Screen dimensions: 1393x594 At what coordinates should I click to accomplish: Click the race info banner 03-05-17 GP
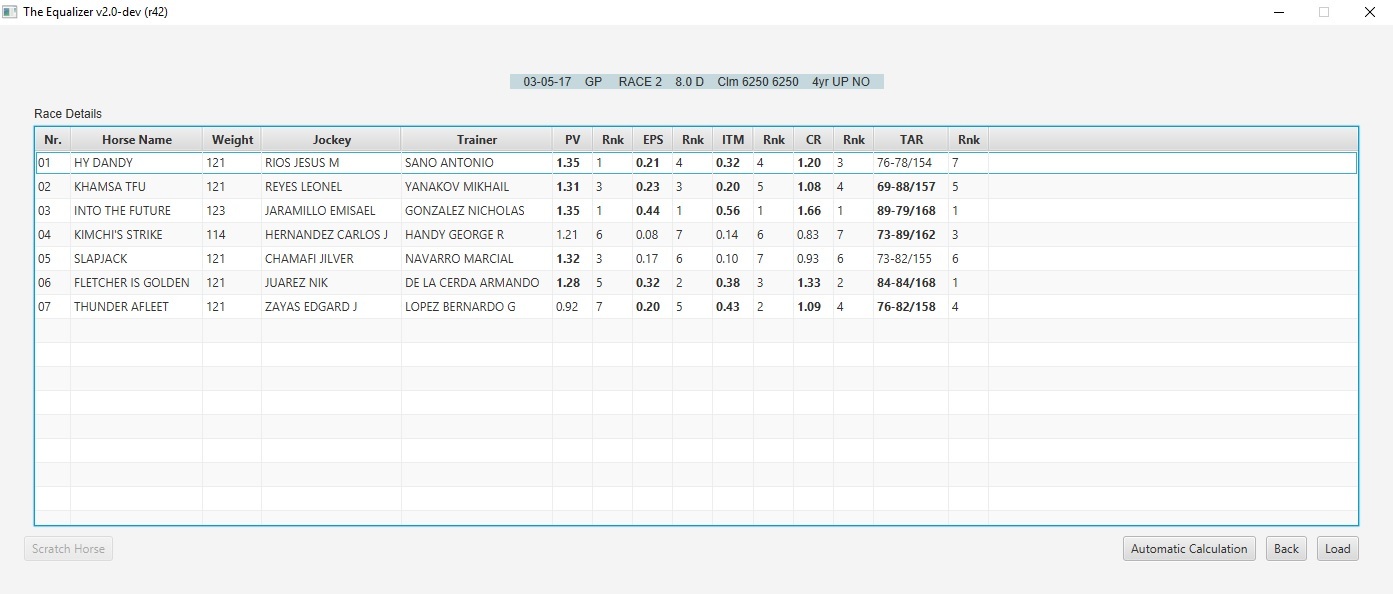coord(697,82)
